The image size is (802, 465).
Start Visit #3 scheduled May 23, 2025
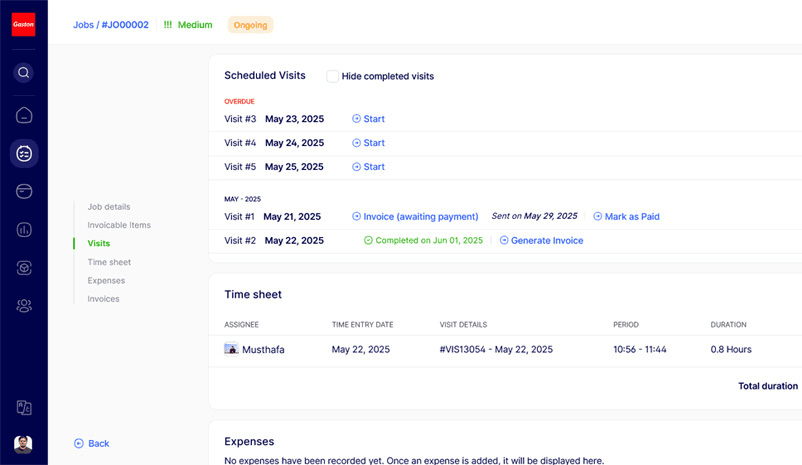tap(369, 119)
